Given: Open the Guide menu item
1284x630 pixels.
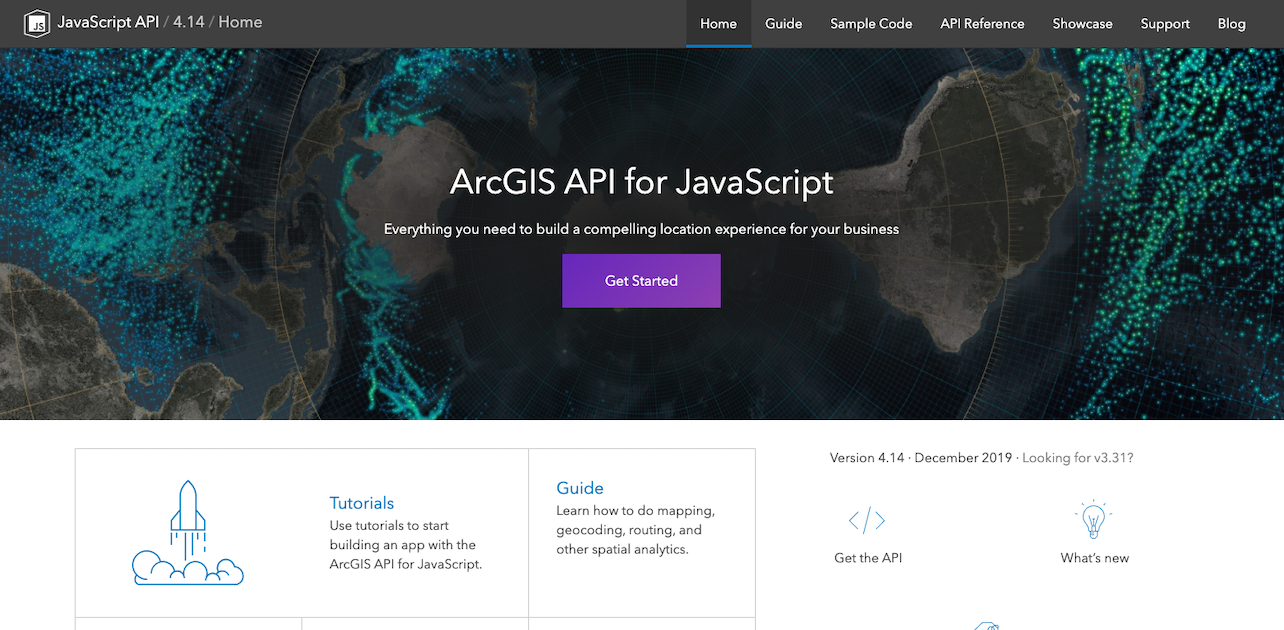Looking at the screenshot, I should tap(784, 23).
